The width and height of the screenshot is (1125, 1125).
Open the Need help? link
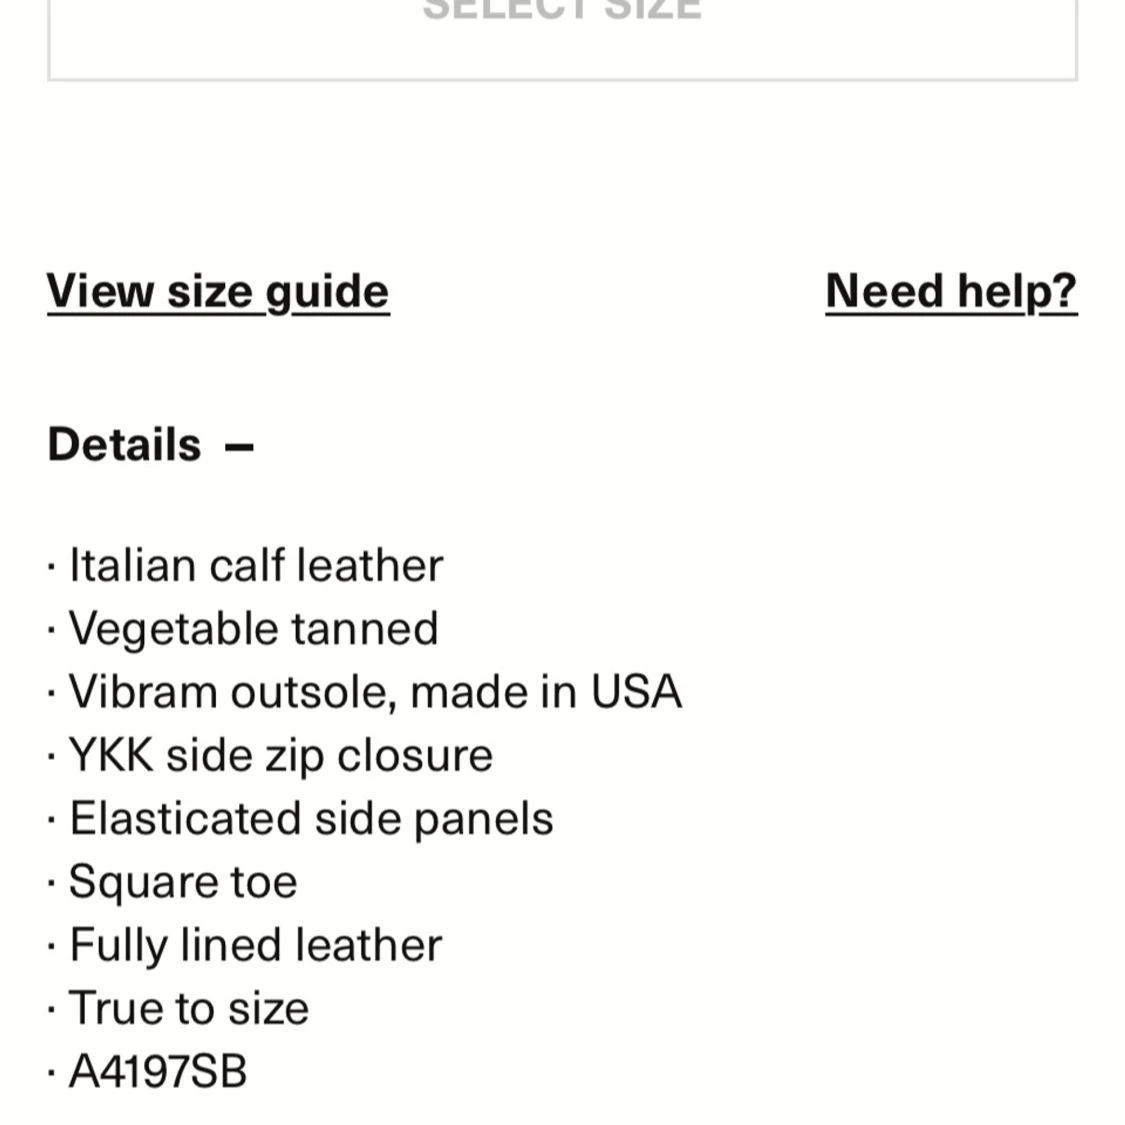tap(951, 291)
